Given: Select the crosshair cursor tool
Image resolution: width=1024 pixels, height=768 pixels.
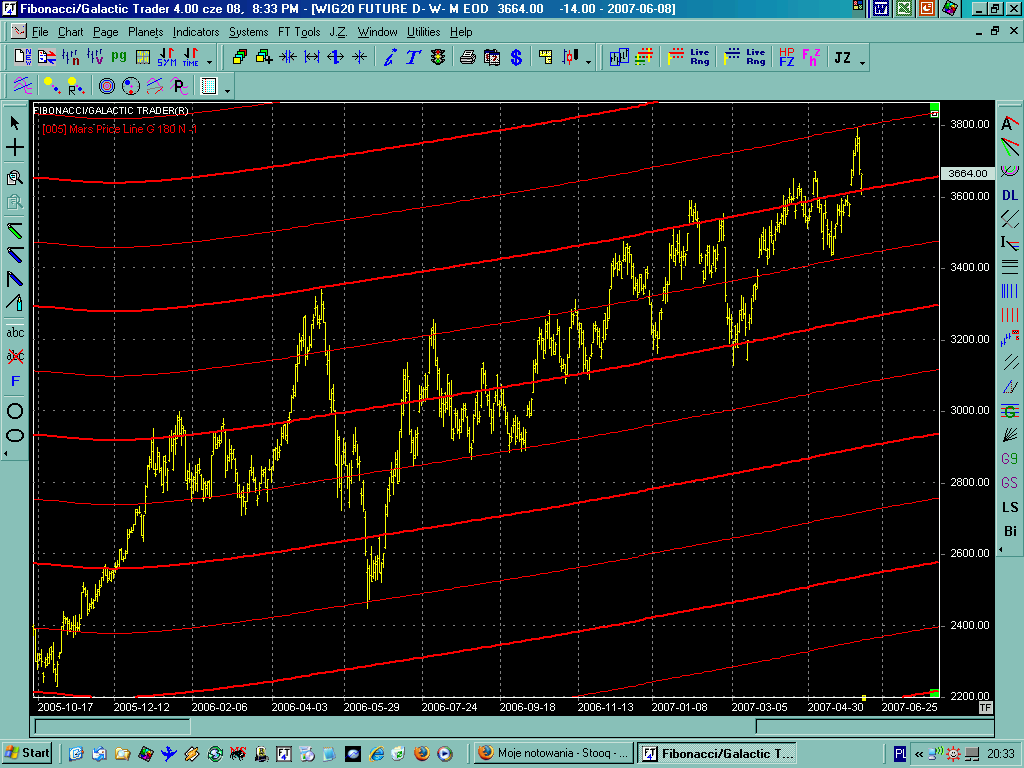Looking at the screenshot, I should [15, 148].
